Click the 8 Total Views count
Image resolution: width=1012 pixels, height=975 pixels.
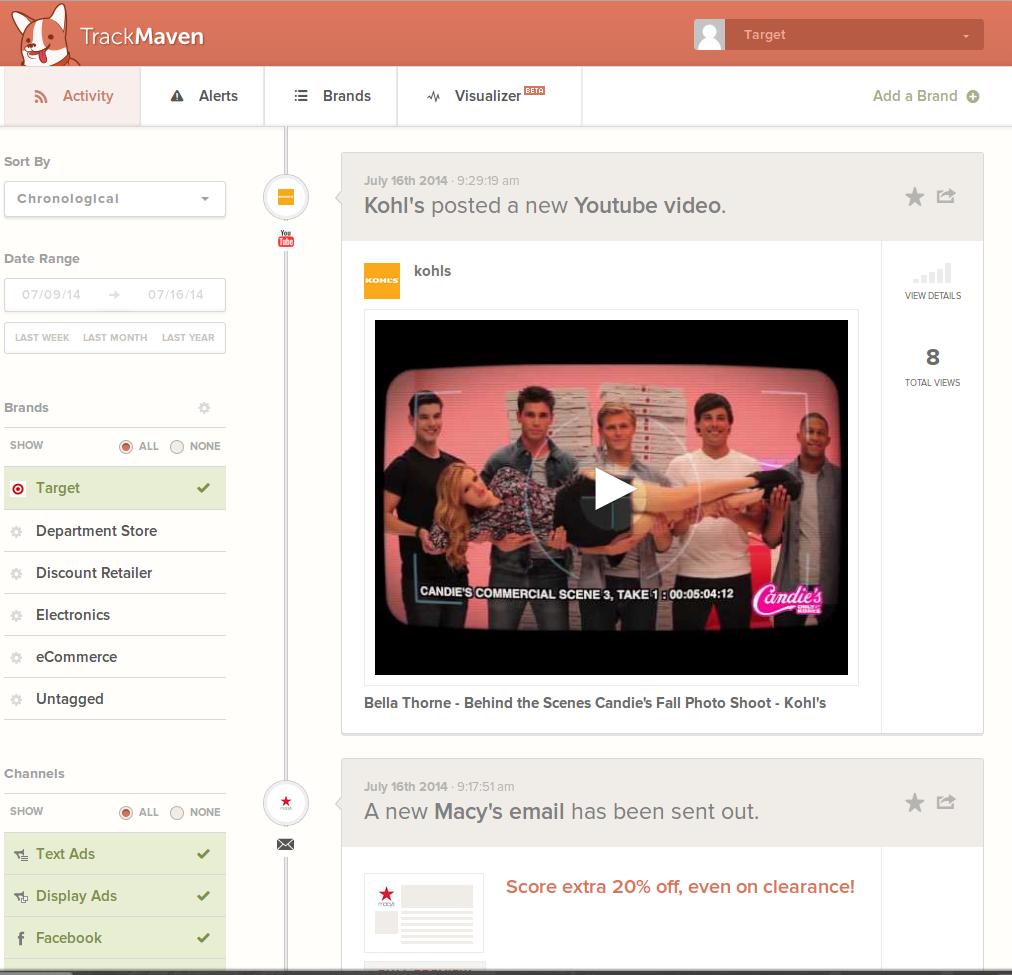(x=933, y=357)
